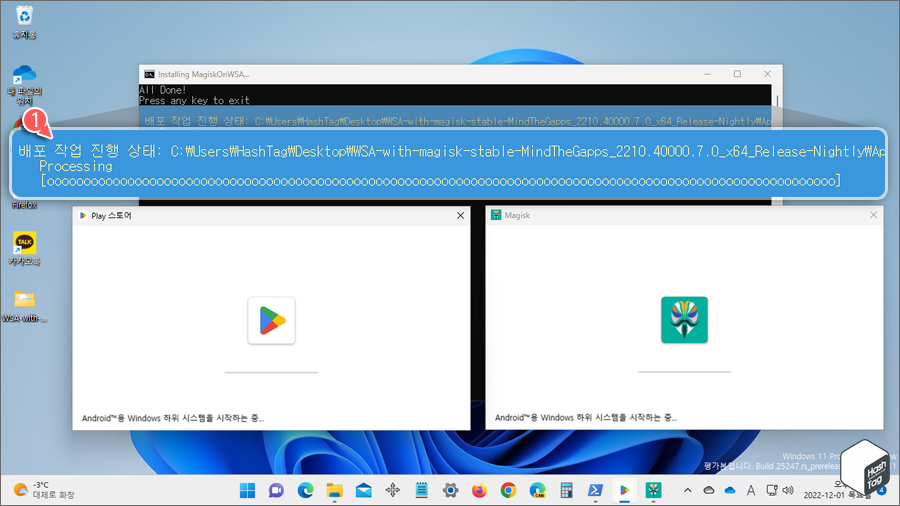Click Magisk window status text at bottom

pyautogui.click(x=586, y=418)
